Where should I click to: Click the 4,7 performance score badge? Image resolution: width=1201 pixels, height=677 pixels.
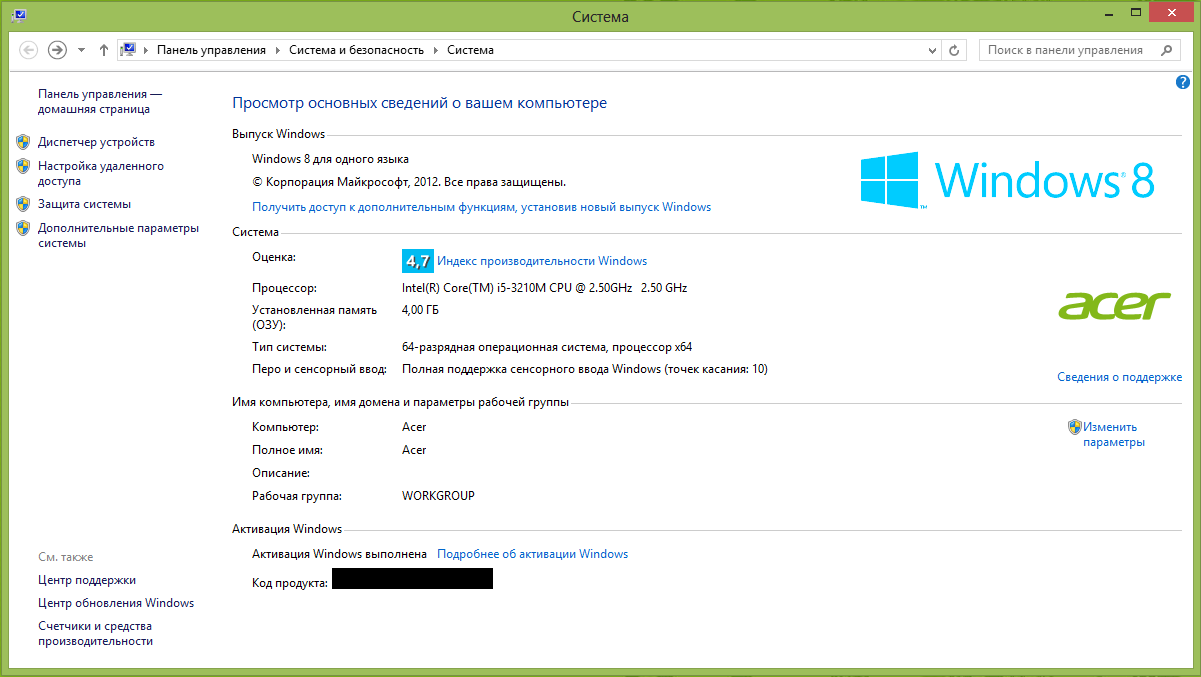click(x=417, y=261)
